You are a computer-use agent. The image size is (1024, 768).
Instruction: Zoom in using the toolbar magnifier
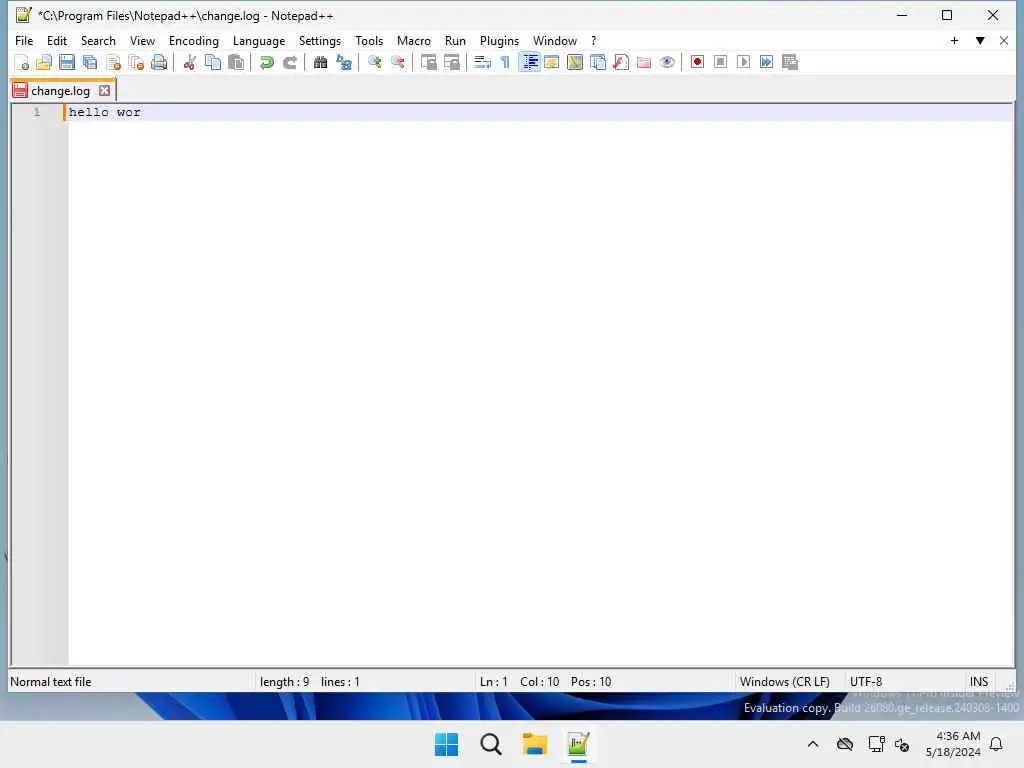coord(374,63)
